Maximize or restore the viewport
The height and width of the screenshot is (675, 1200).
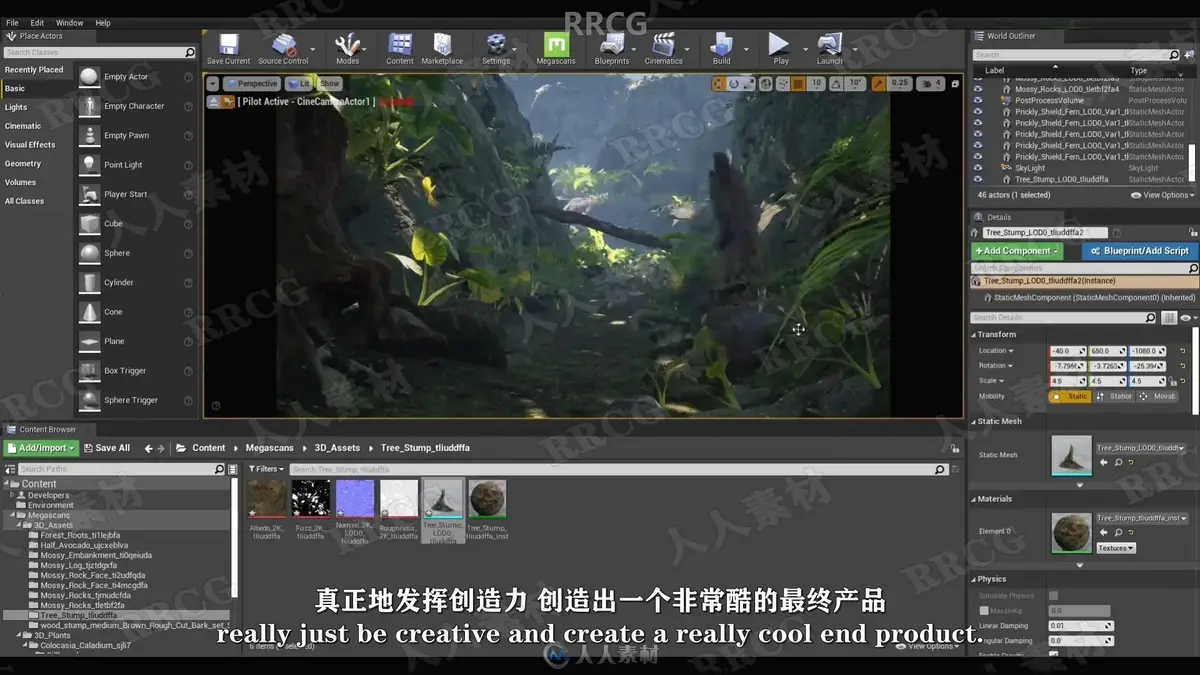[x=953, y=84]
